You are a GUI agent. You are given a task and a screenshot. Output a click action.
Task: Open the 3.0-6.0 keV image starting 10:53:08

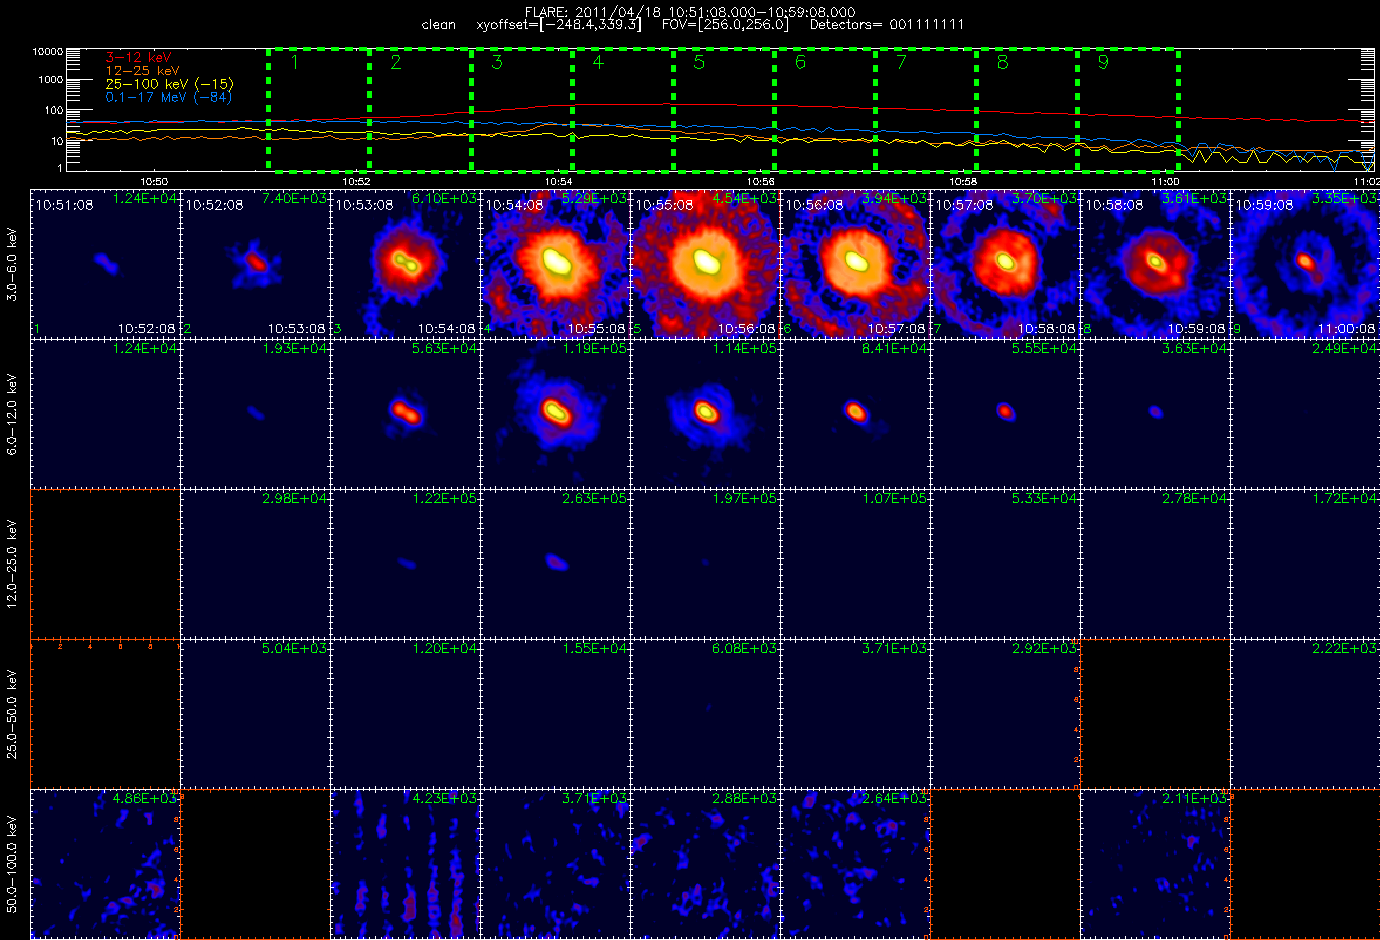click(x=405, y=263)
